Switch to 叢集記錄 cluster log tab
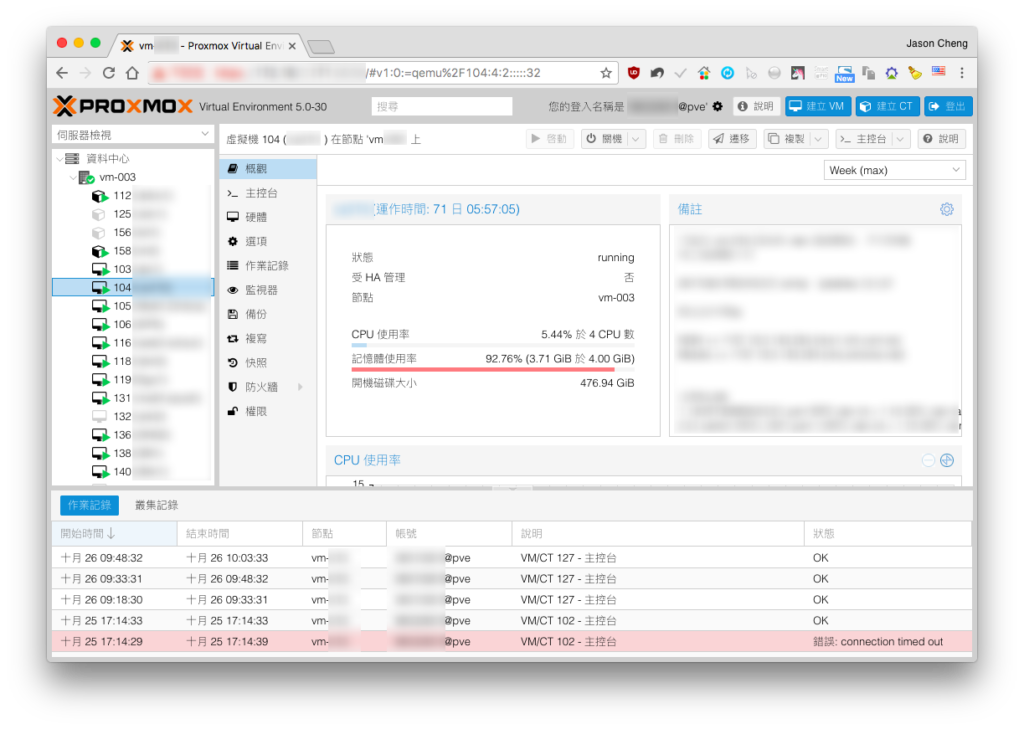Image resolution: width=1024 pixels, height=729 pixels. 156,505
